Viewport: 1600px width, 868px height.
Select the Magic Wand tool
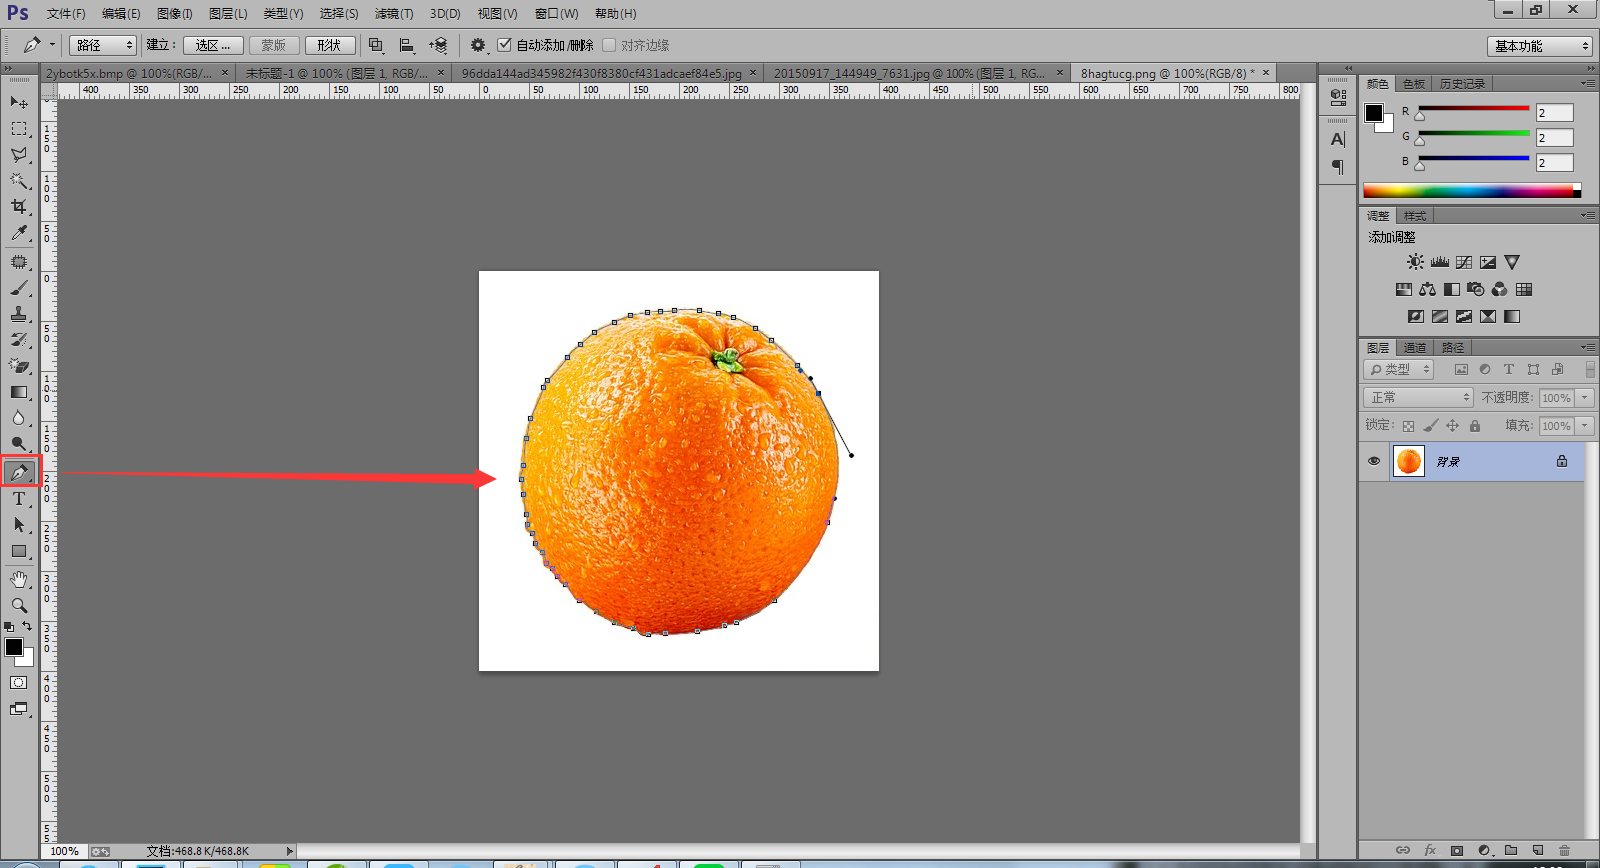point(19,181)
